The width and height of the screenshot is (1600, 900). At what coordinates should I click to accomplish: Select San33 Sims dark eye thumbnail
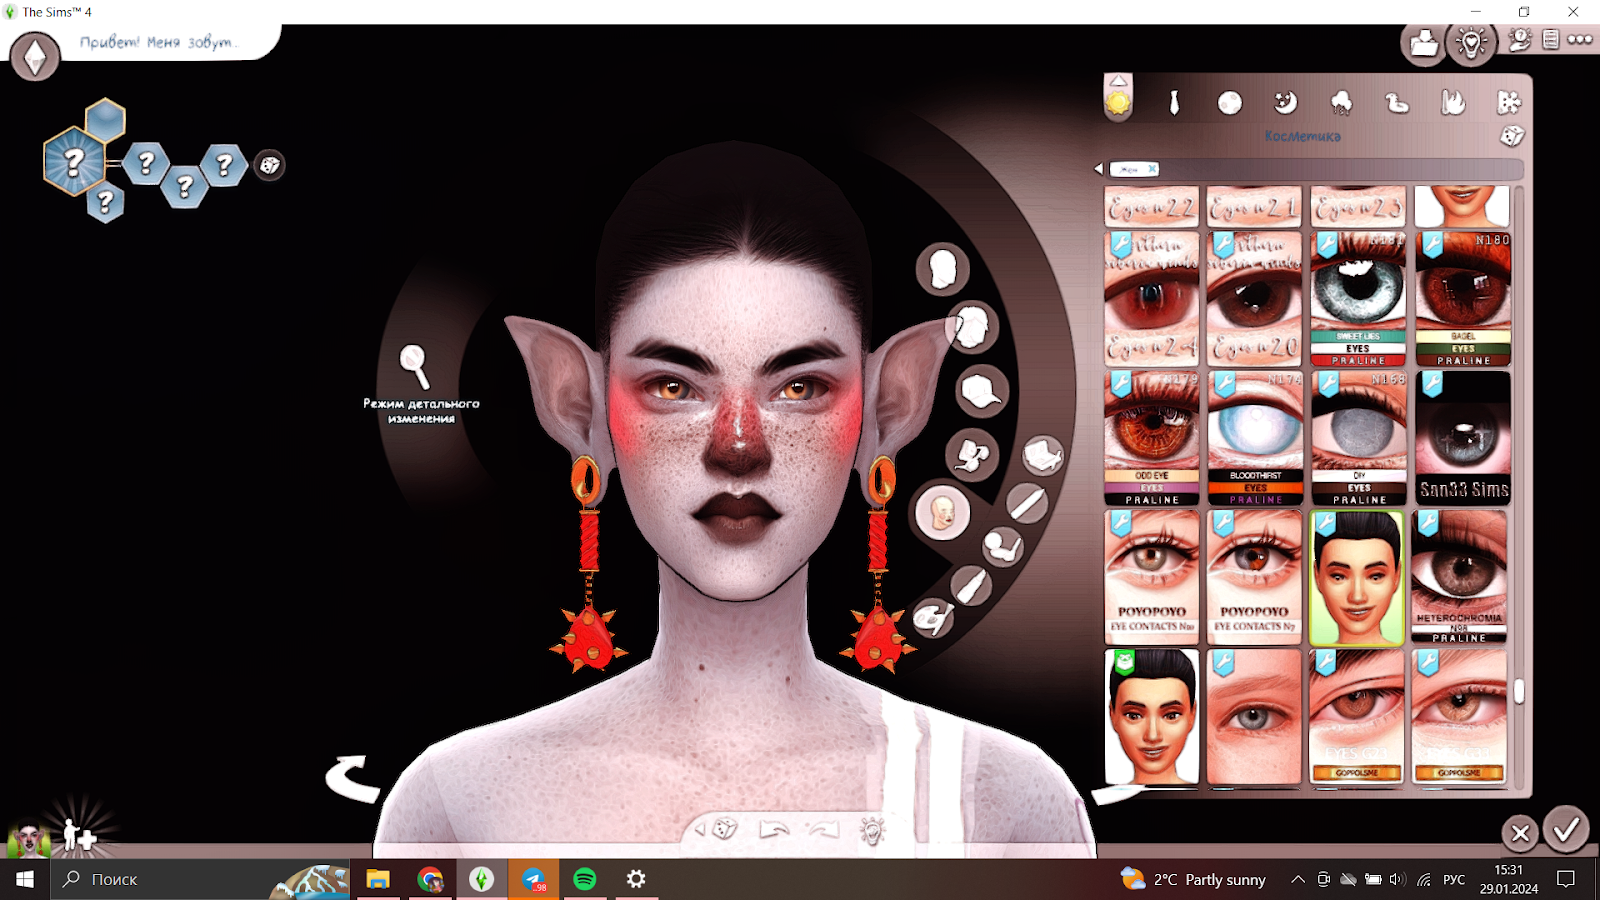pos(1463,438)
